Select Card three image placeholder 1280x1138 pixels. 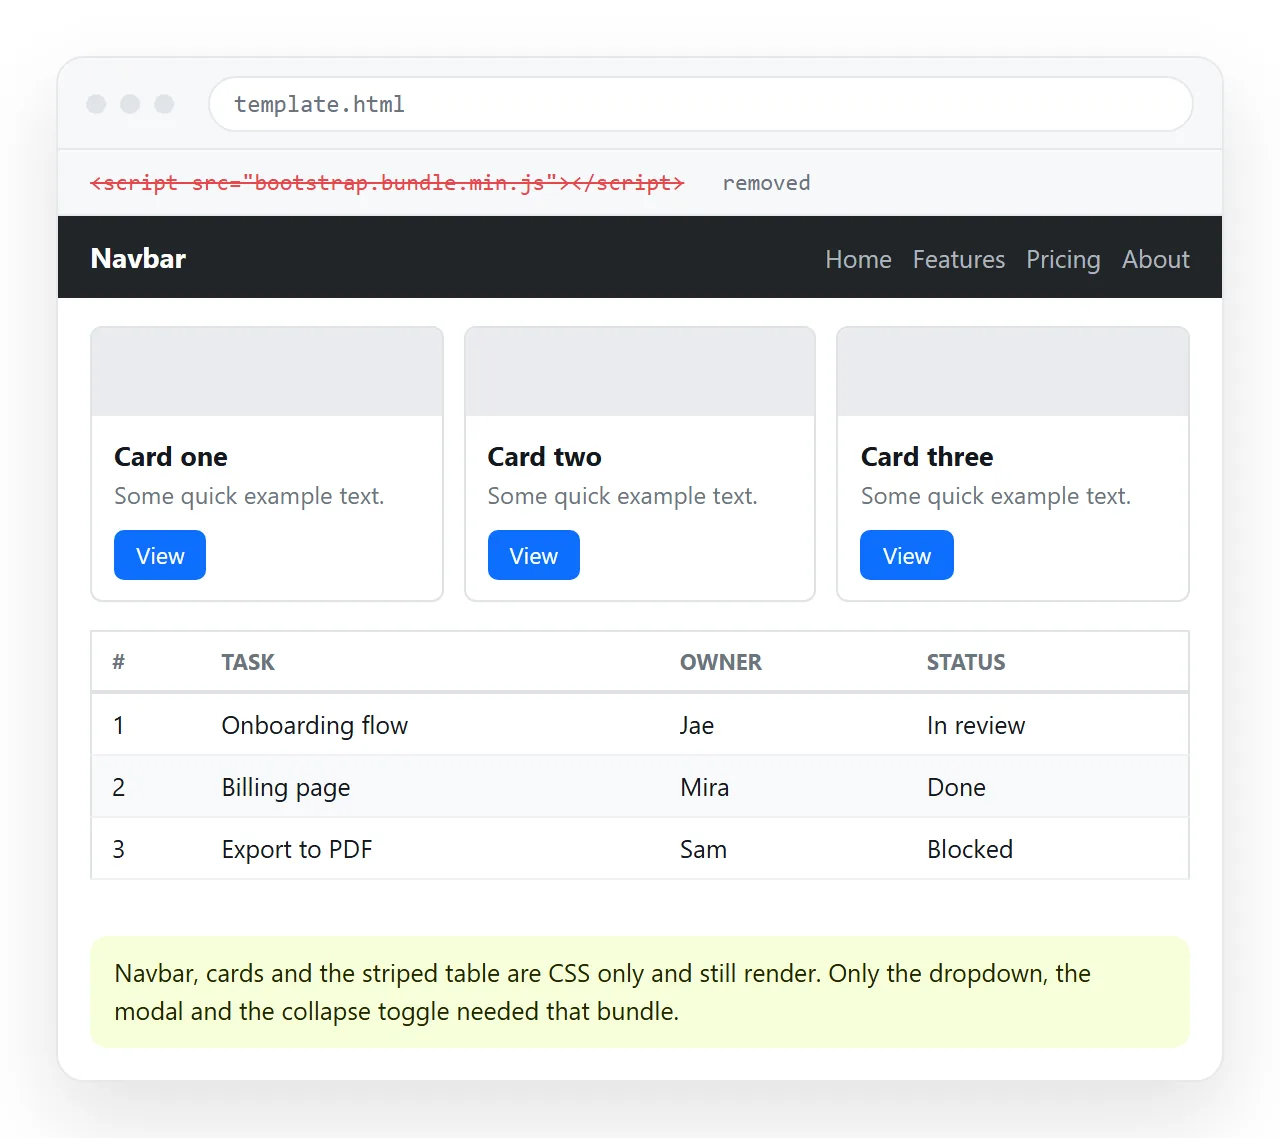tap(1013, 371)
